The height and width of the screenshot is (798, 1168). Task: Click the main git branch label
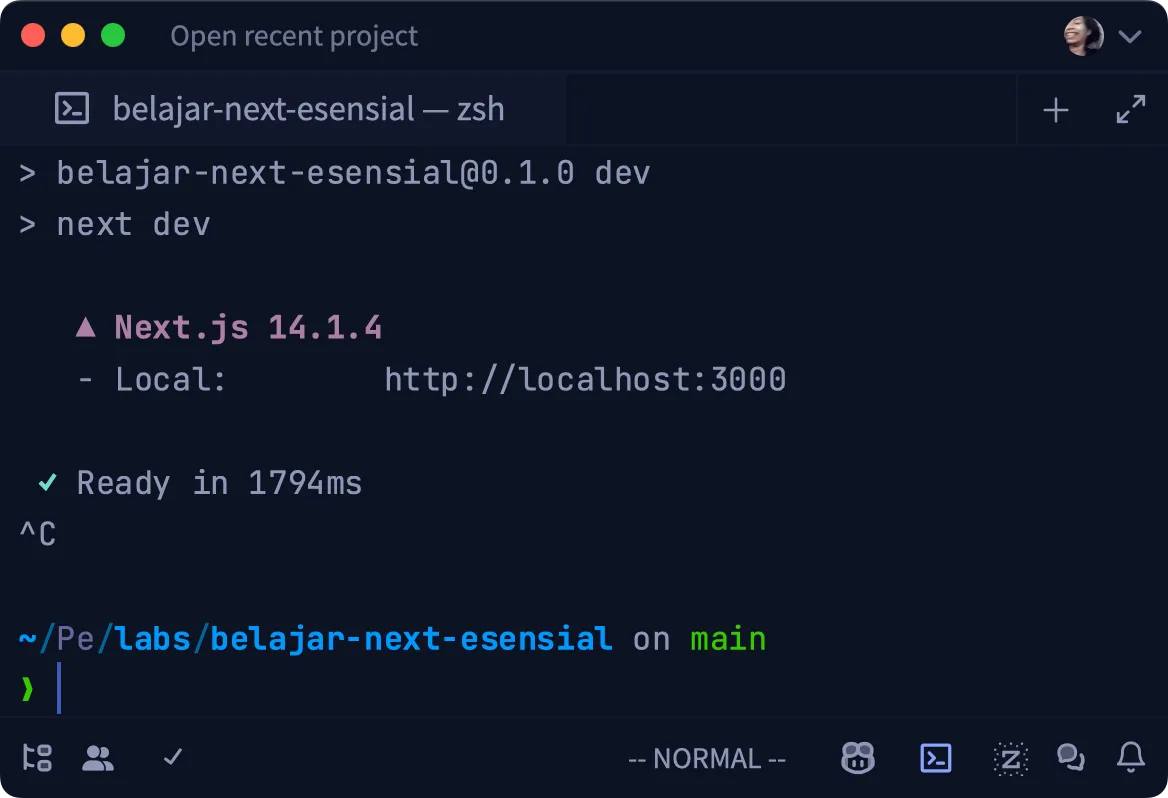coord(727,638)
